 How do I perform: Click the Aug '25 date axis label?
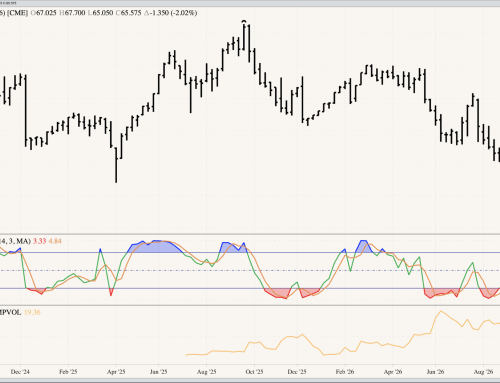pos(207,372)
